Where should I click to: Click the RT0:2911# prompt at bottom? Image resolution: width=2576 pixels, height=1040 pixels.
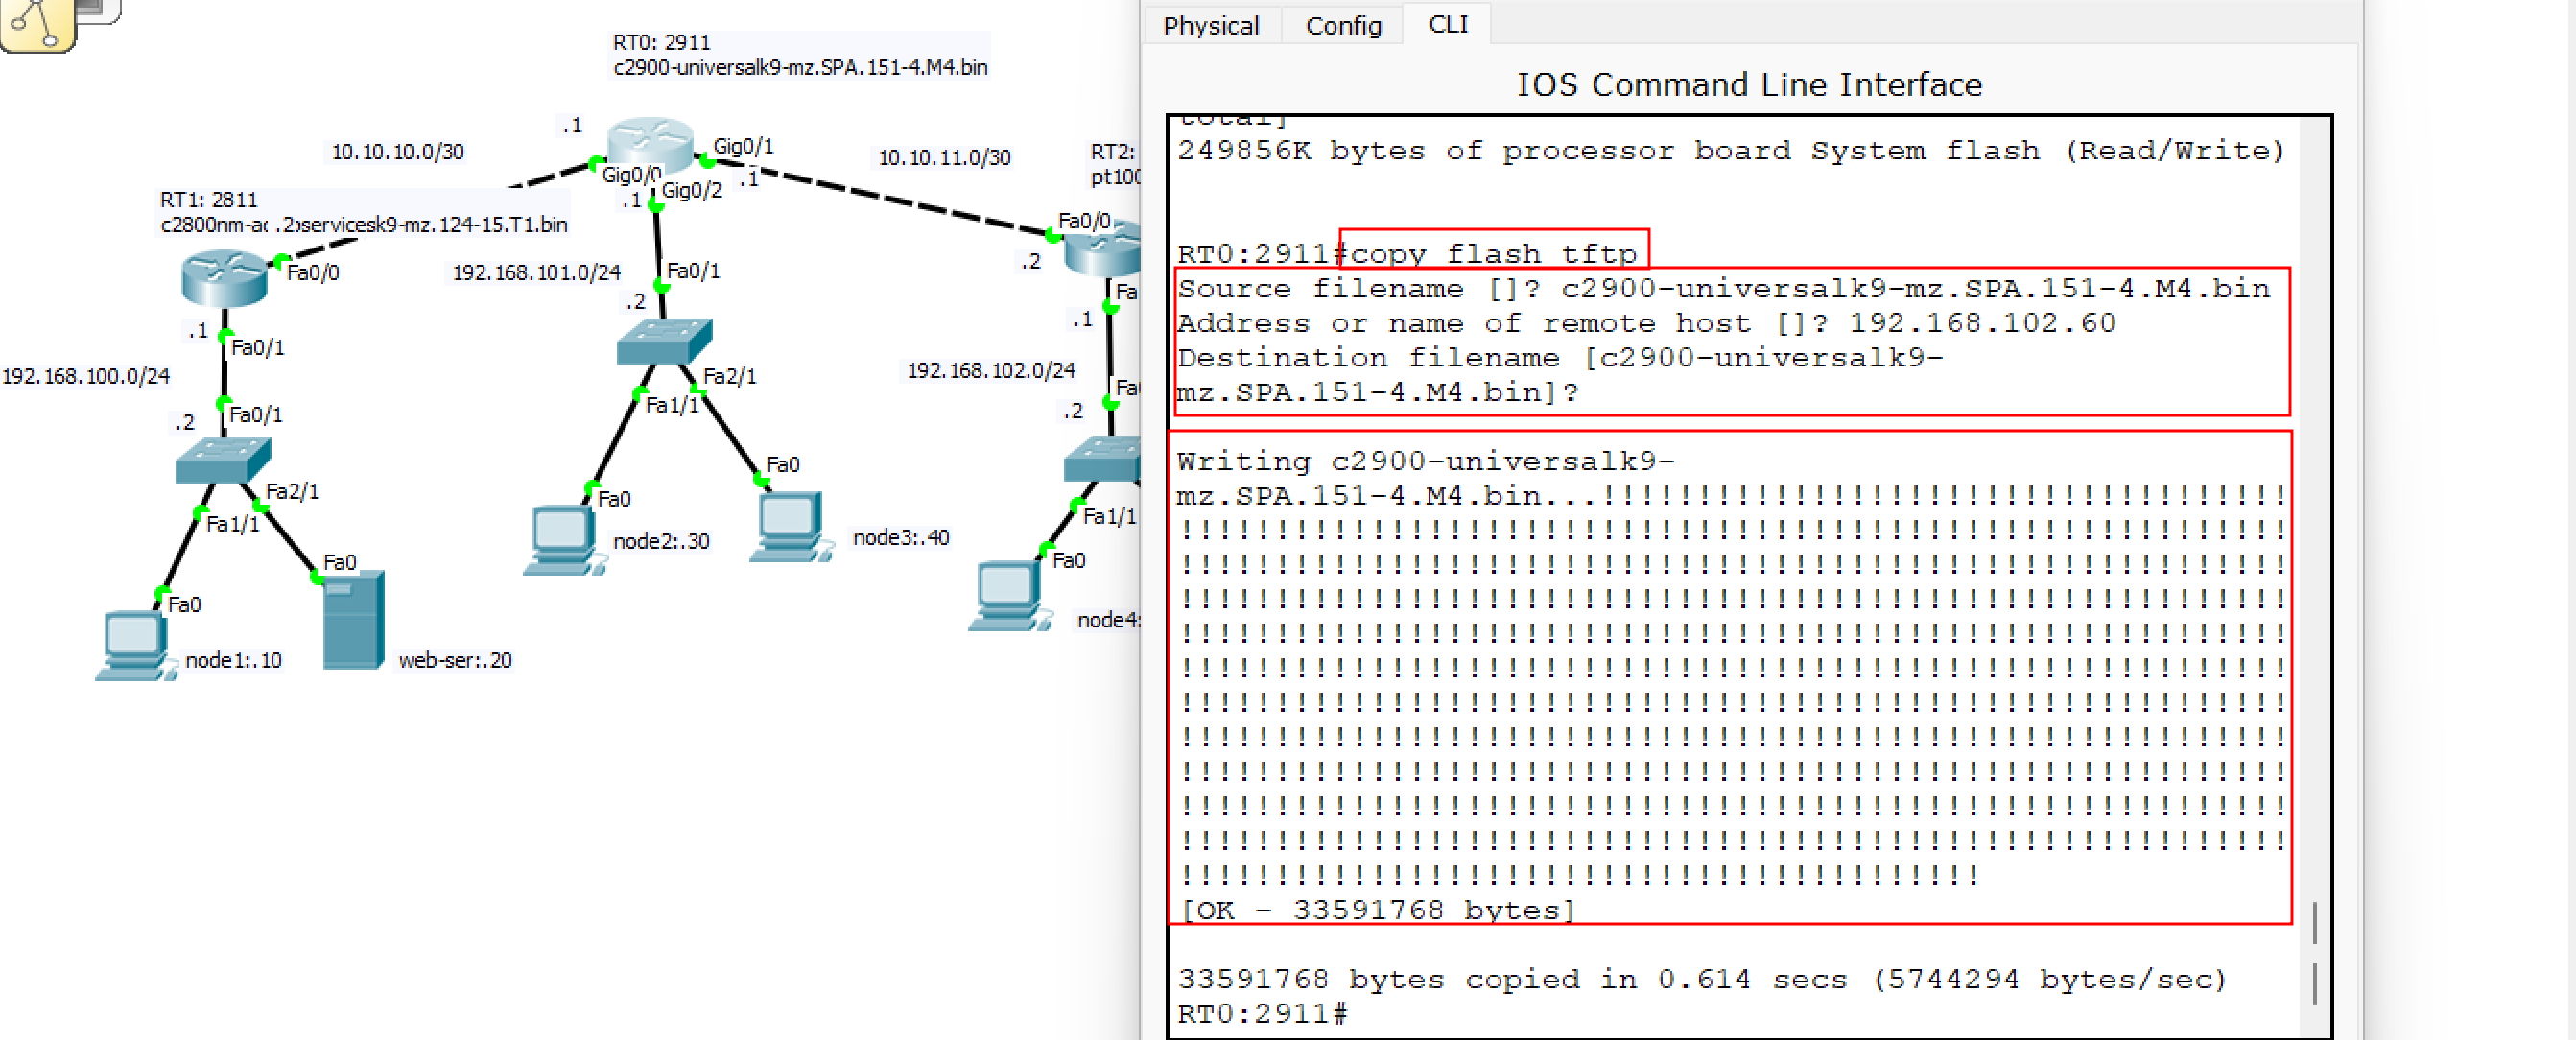pyautogui.click(x=1262, y=1013)
